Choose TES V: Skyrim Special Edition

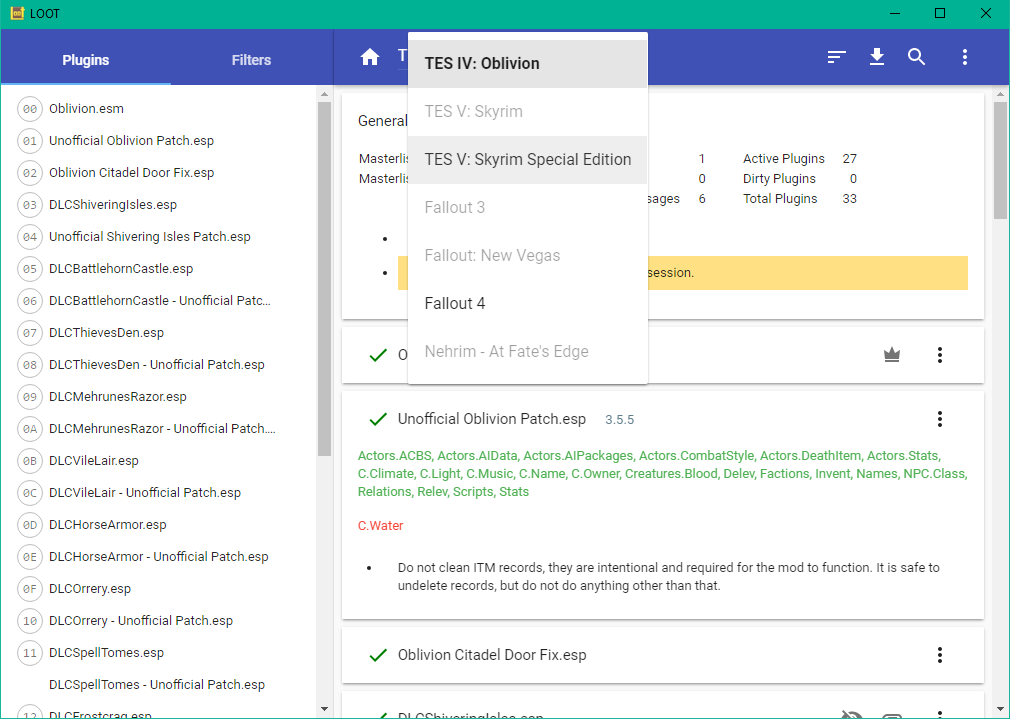[x=528, y=160]
